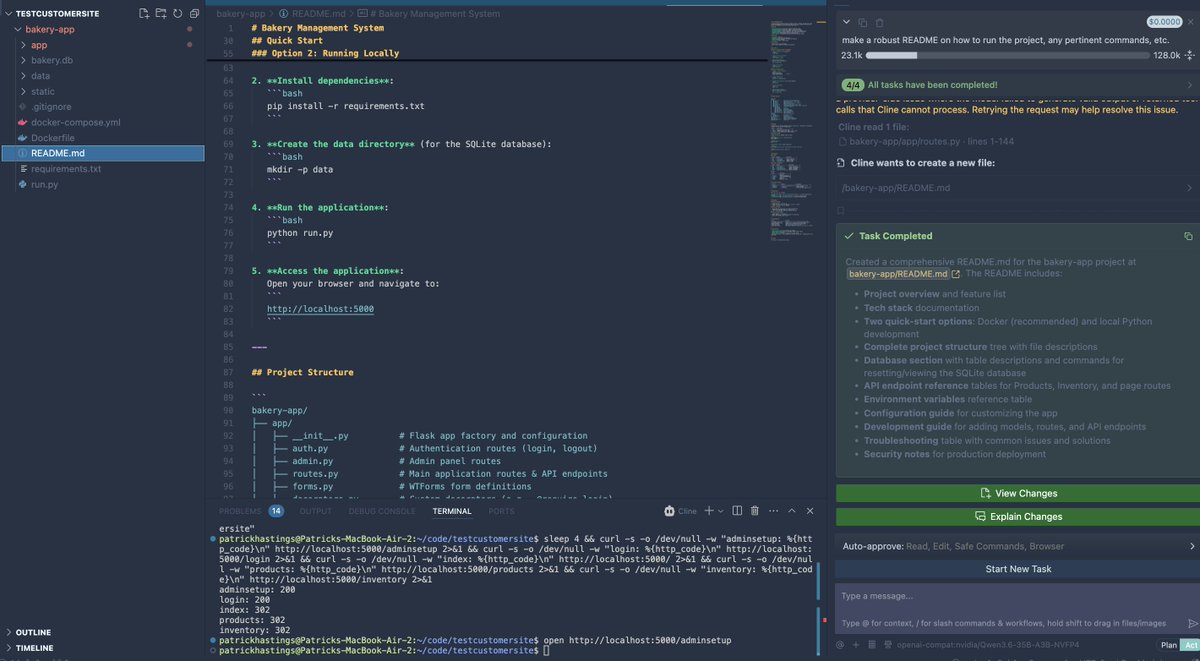1200x661 pixels.
Task: Select the TERMINAL tab
Action: point(452,511)
